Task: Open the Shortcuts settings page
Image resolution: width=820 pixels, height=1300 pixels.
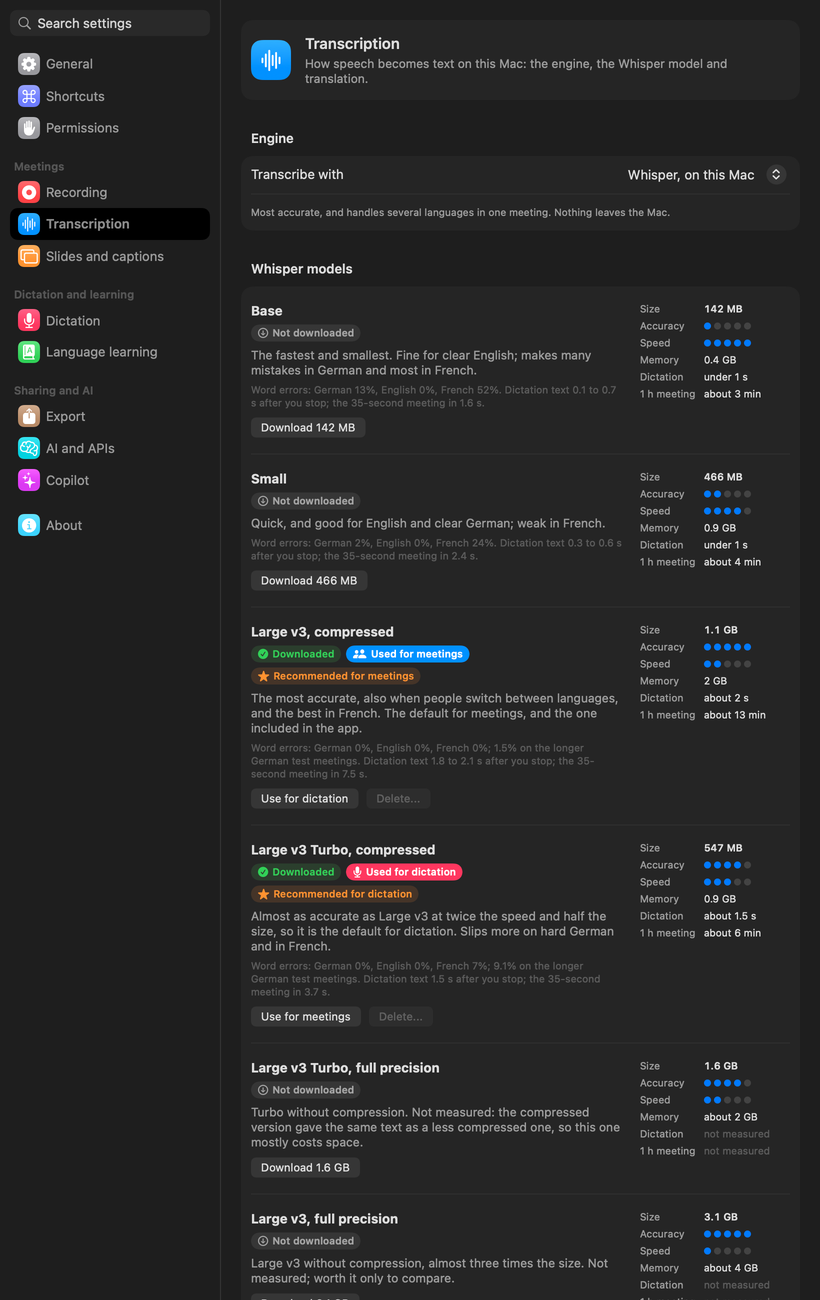Action: tap(110, 96)
